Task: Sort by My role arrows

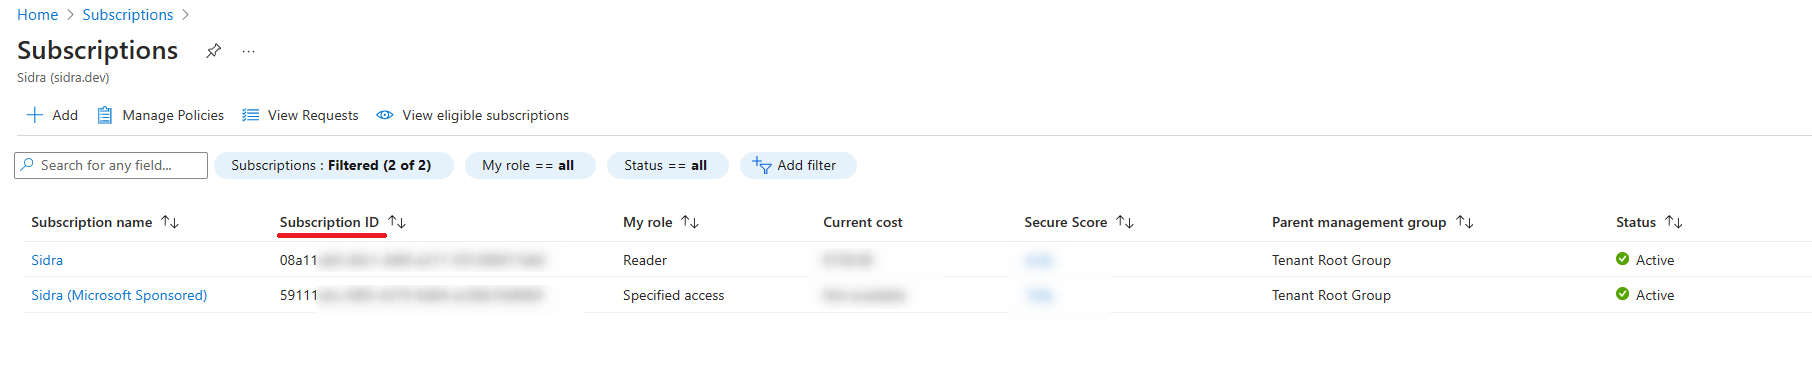Action: point(690,222)
